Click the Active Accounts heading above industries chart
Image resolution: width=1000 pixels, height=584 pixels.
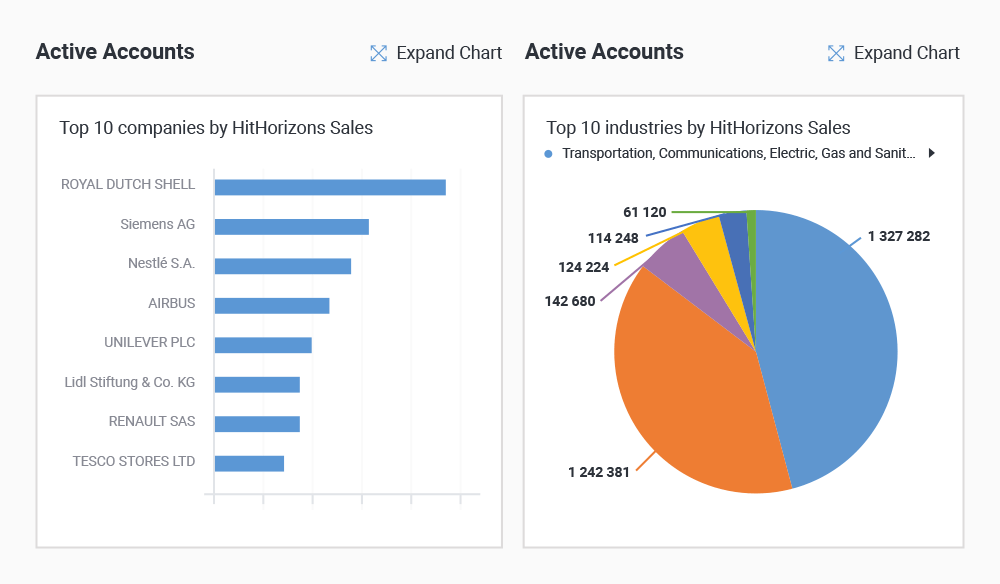click(604, 52)
